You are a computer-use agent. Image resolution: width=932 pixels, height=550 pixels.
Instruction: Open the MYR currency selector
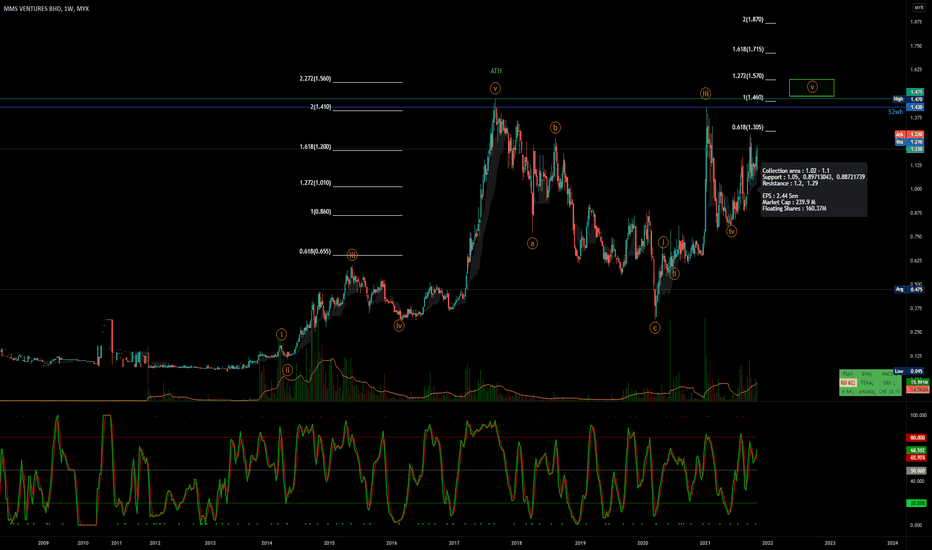click(x=919, y=8)
